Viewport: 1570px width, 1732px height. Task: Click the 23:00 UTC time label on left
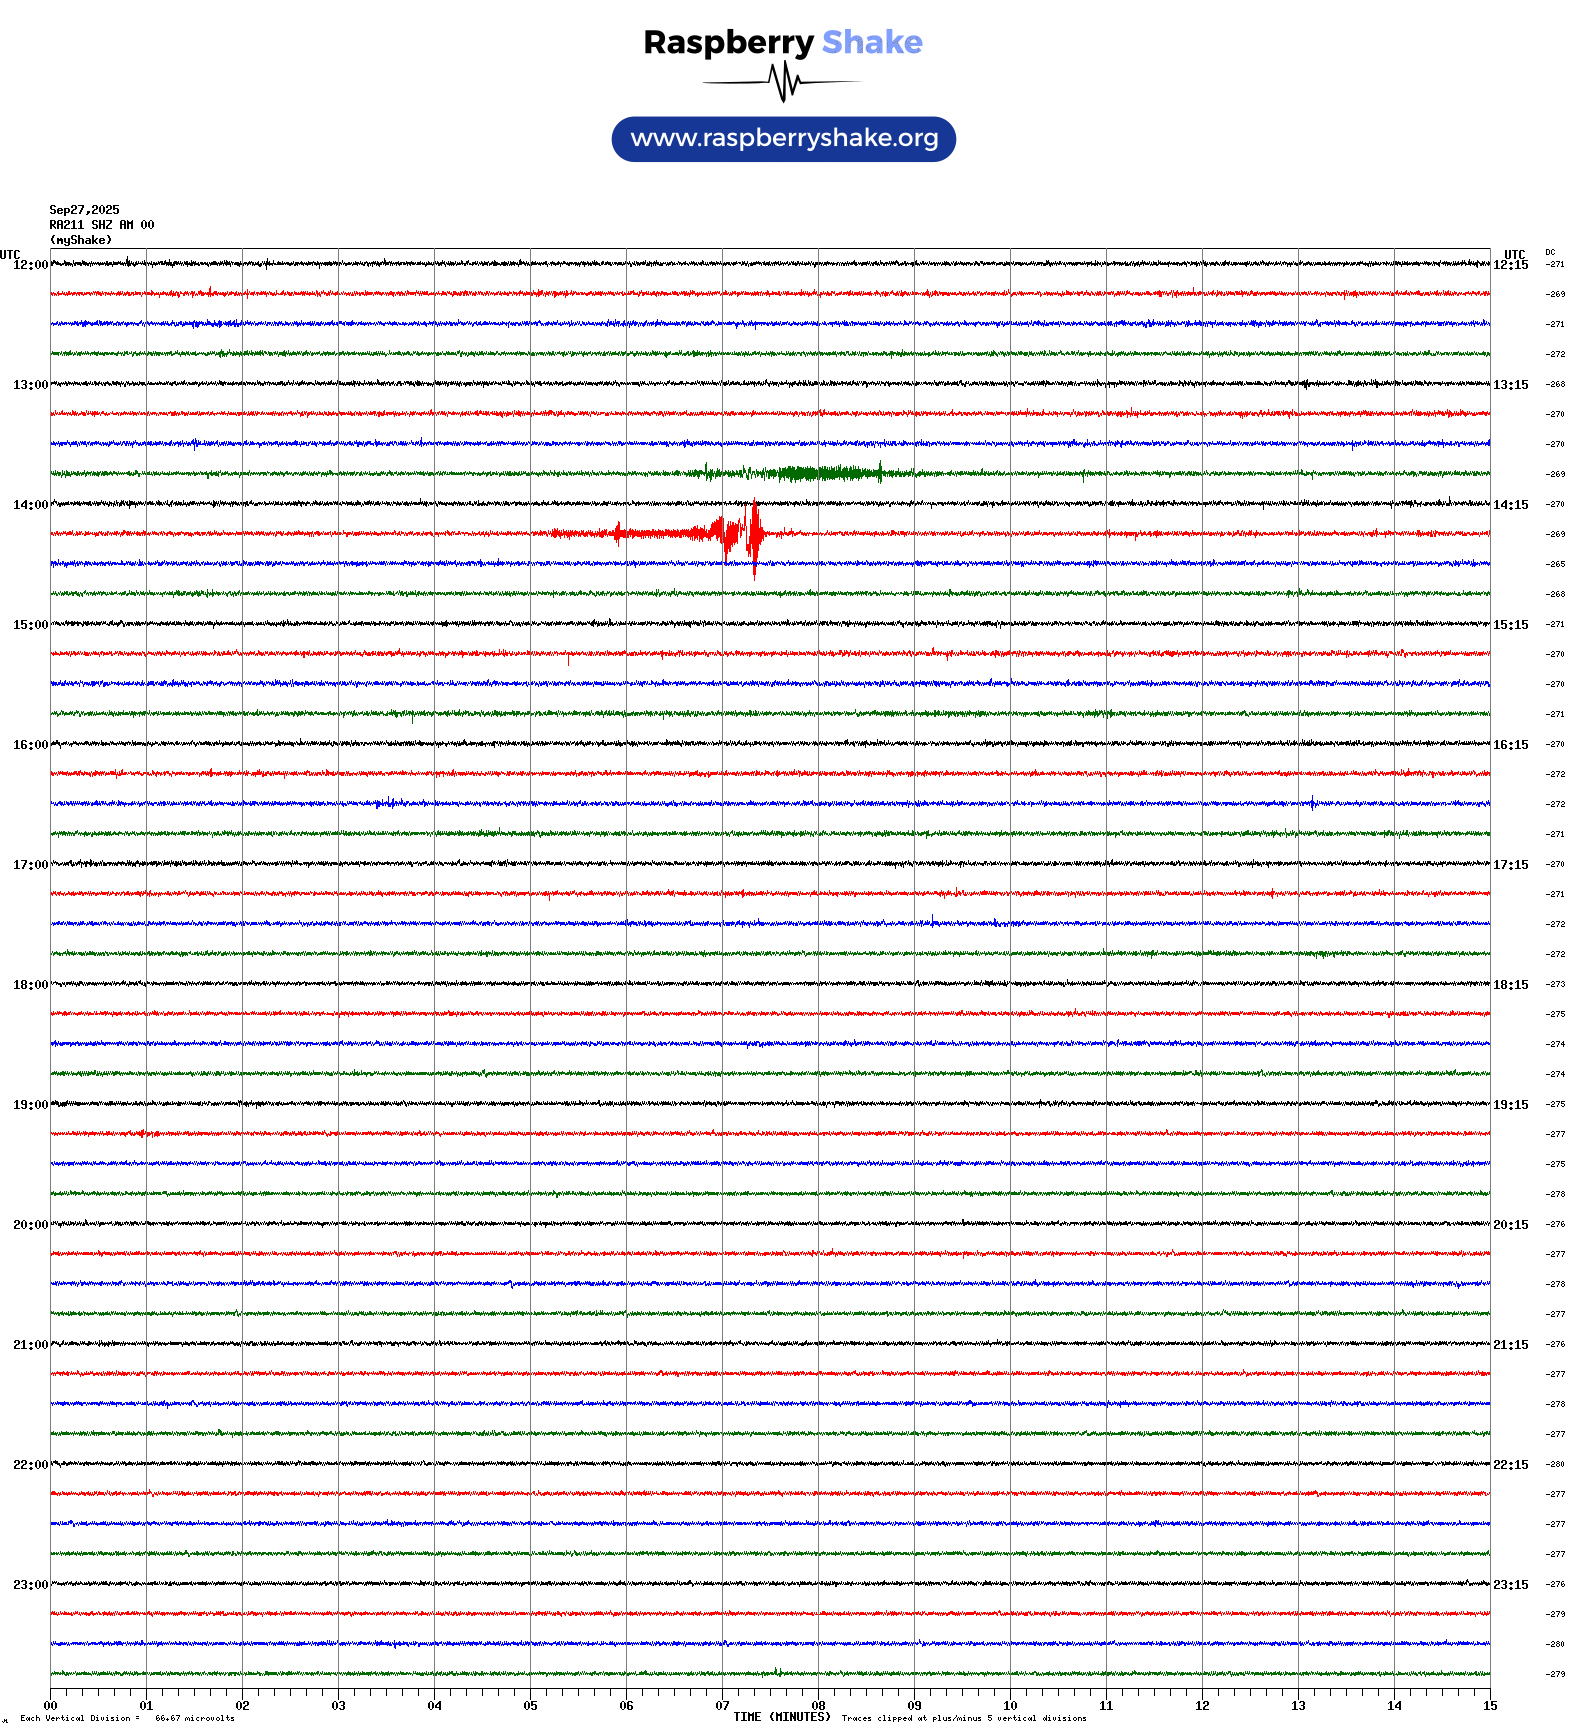pyautogui.click(x=30, y=1585)
